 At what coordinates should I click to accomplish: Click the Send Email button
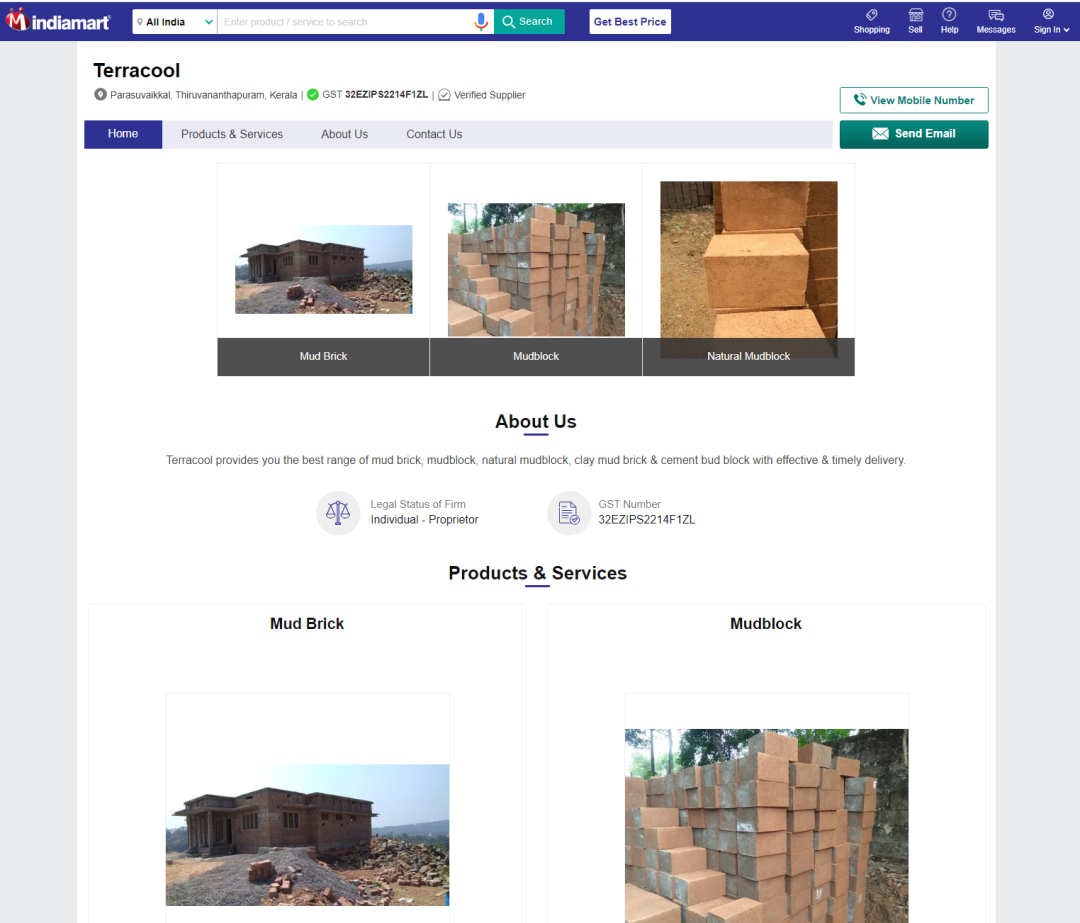pos(913,134)
